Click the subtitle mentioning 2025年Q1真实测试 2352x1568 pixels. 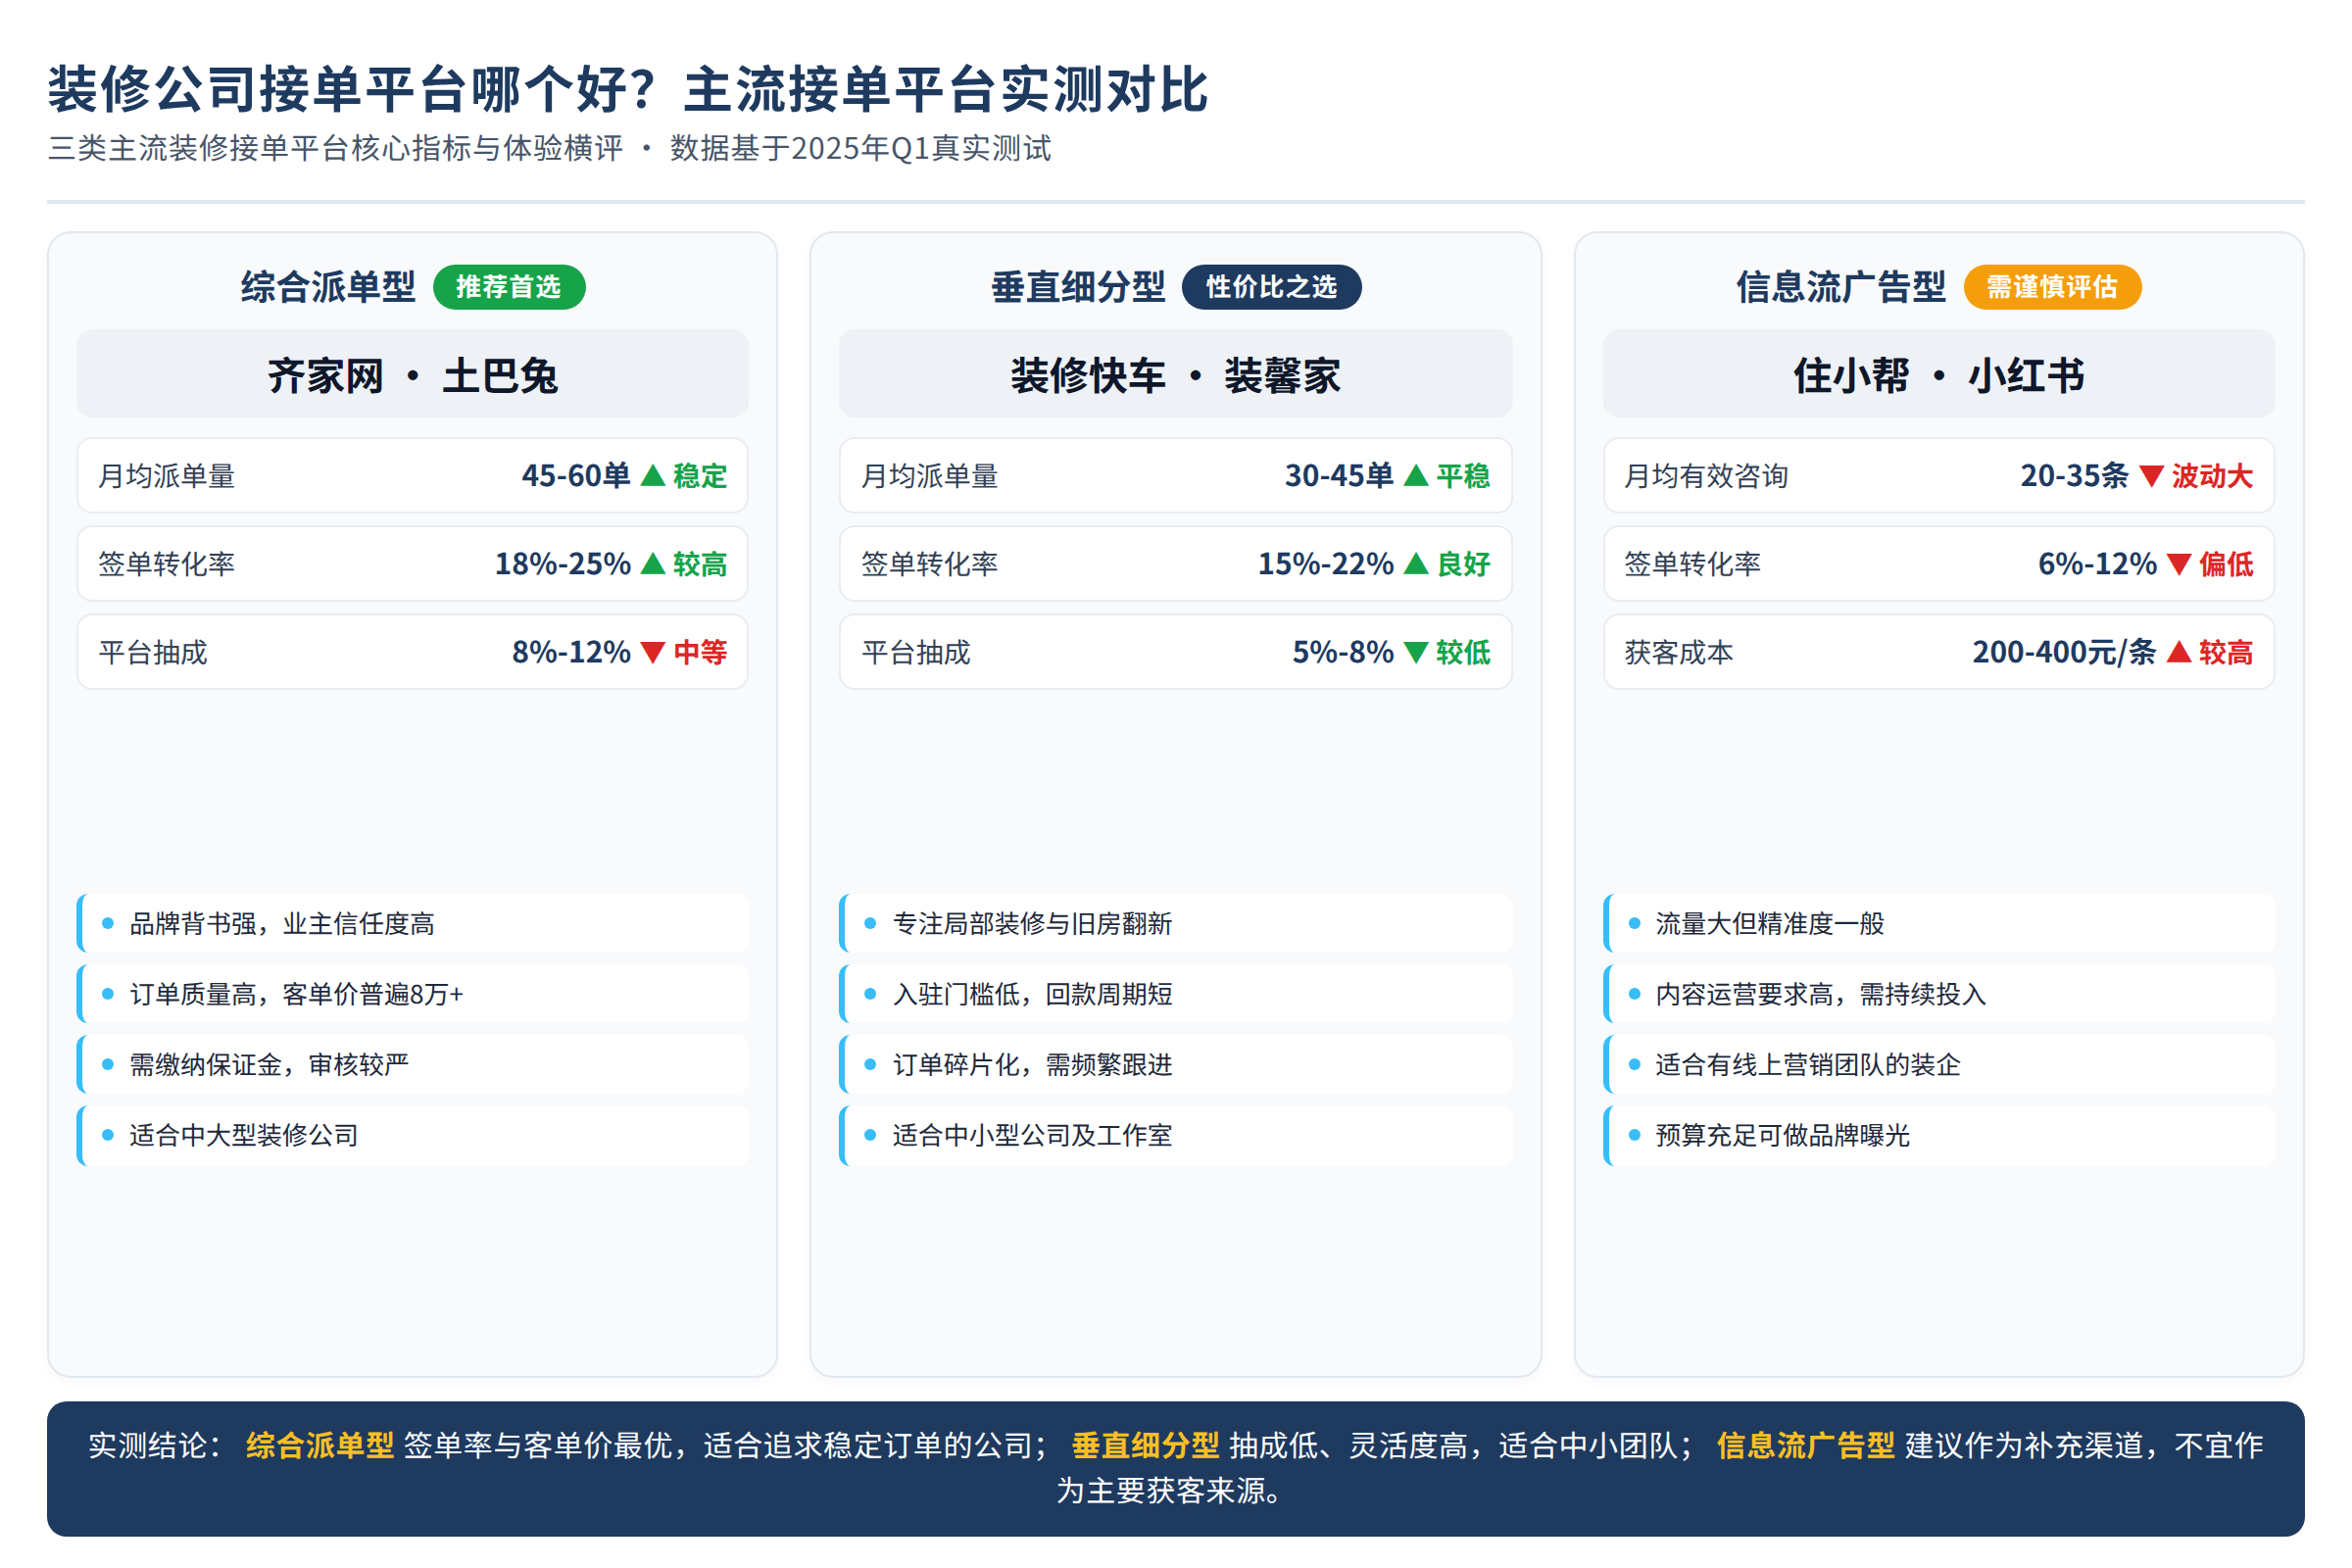coord(549,148)
